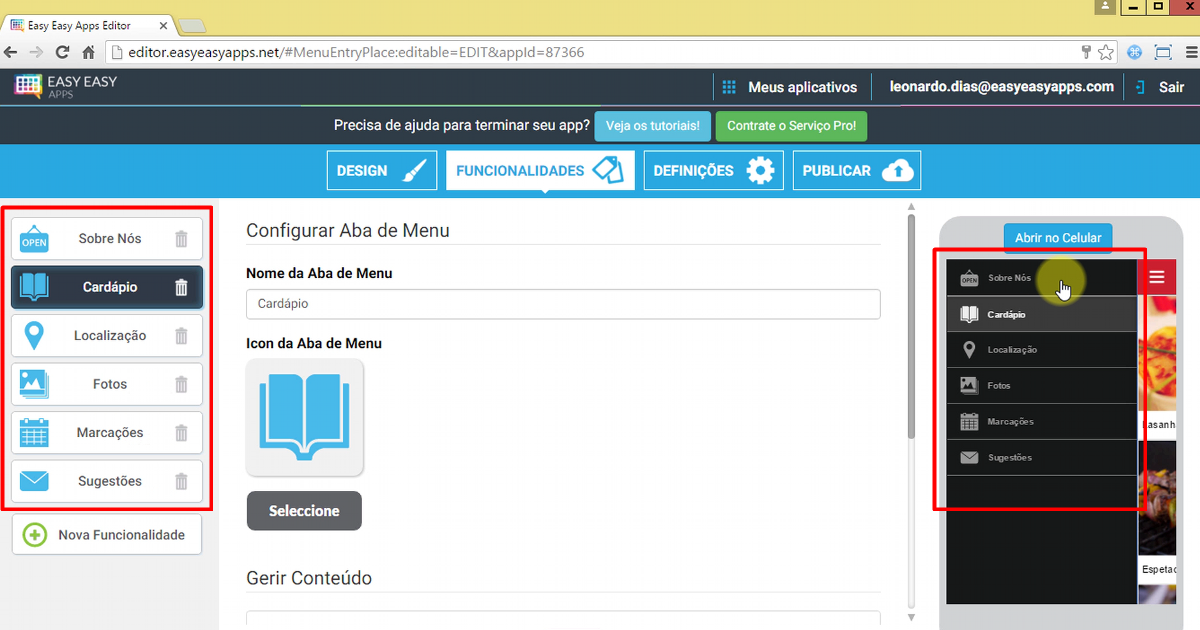
Task: Reload the page in the browser
Action: (62, 52)
